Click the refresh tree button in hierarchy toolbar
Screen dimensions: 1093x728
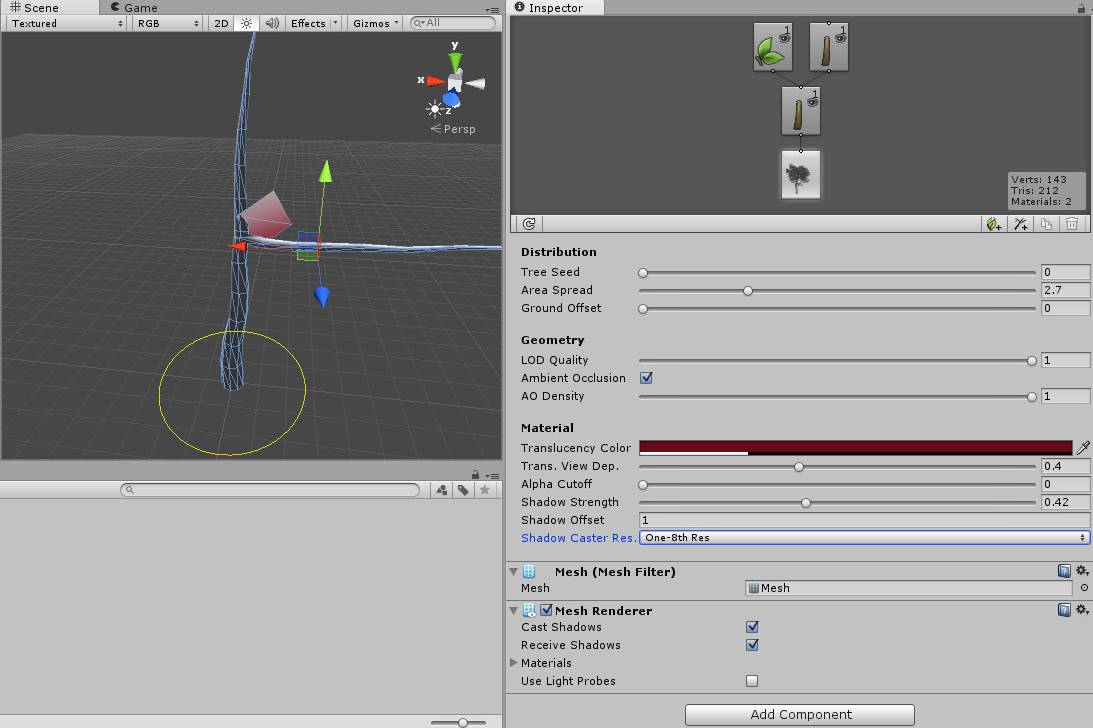(x=529, y=225)
